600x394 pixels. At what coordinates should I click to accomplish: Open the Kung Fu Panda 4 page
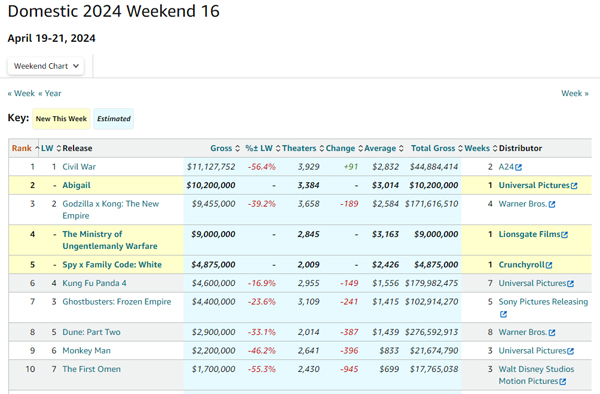[95, 283]
